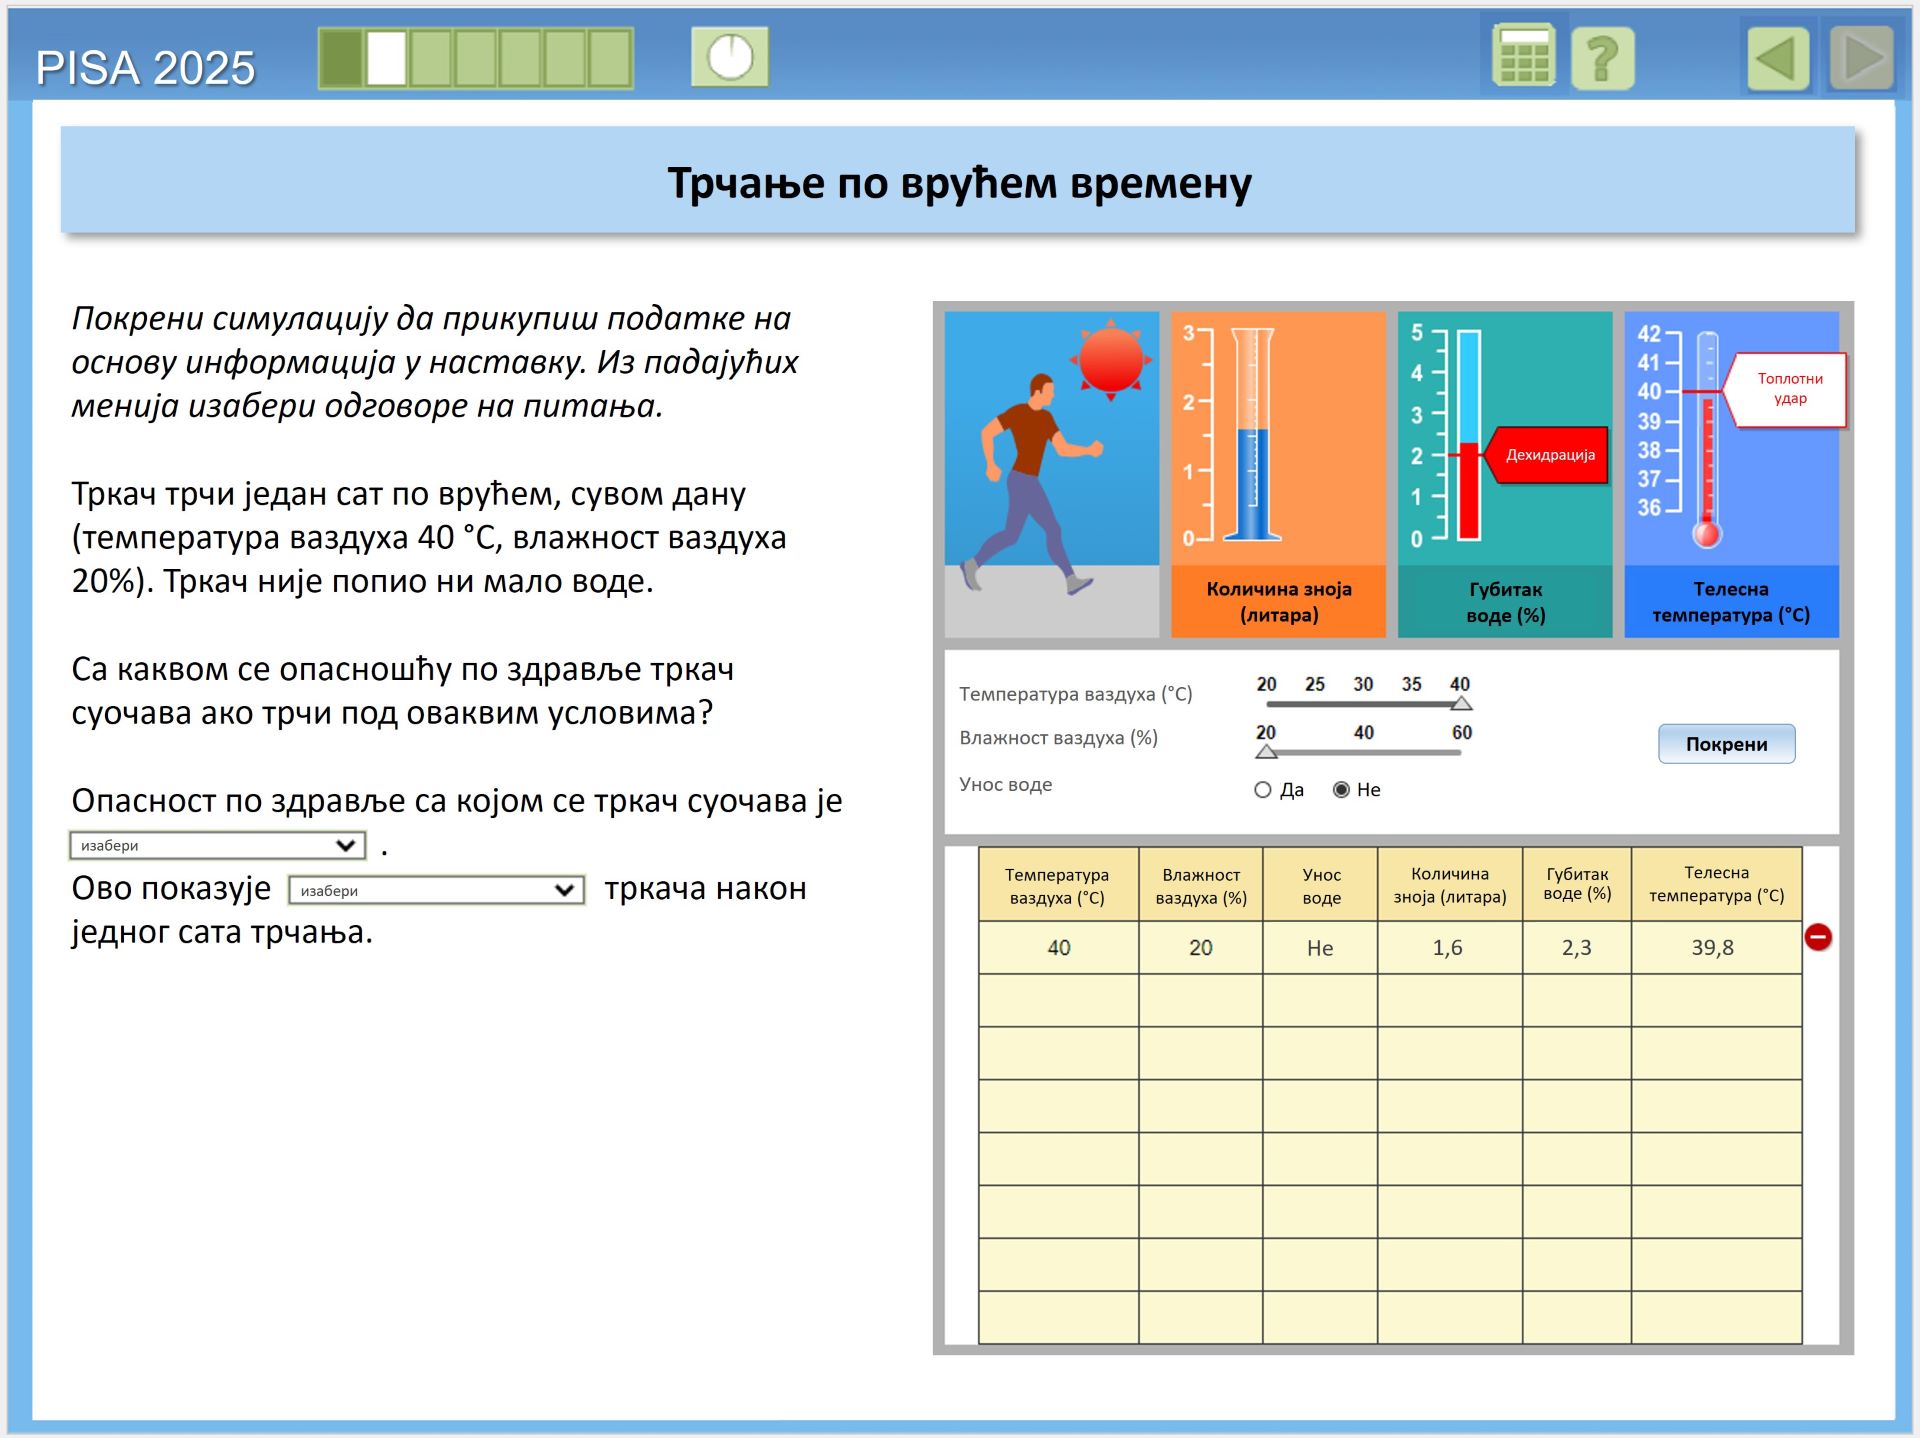Select the first progress bar segment

click(342, 58)
